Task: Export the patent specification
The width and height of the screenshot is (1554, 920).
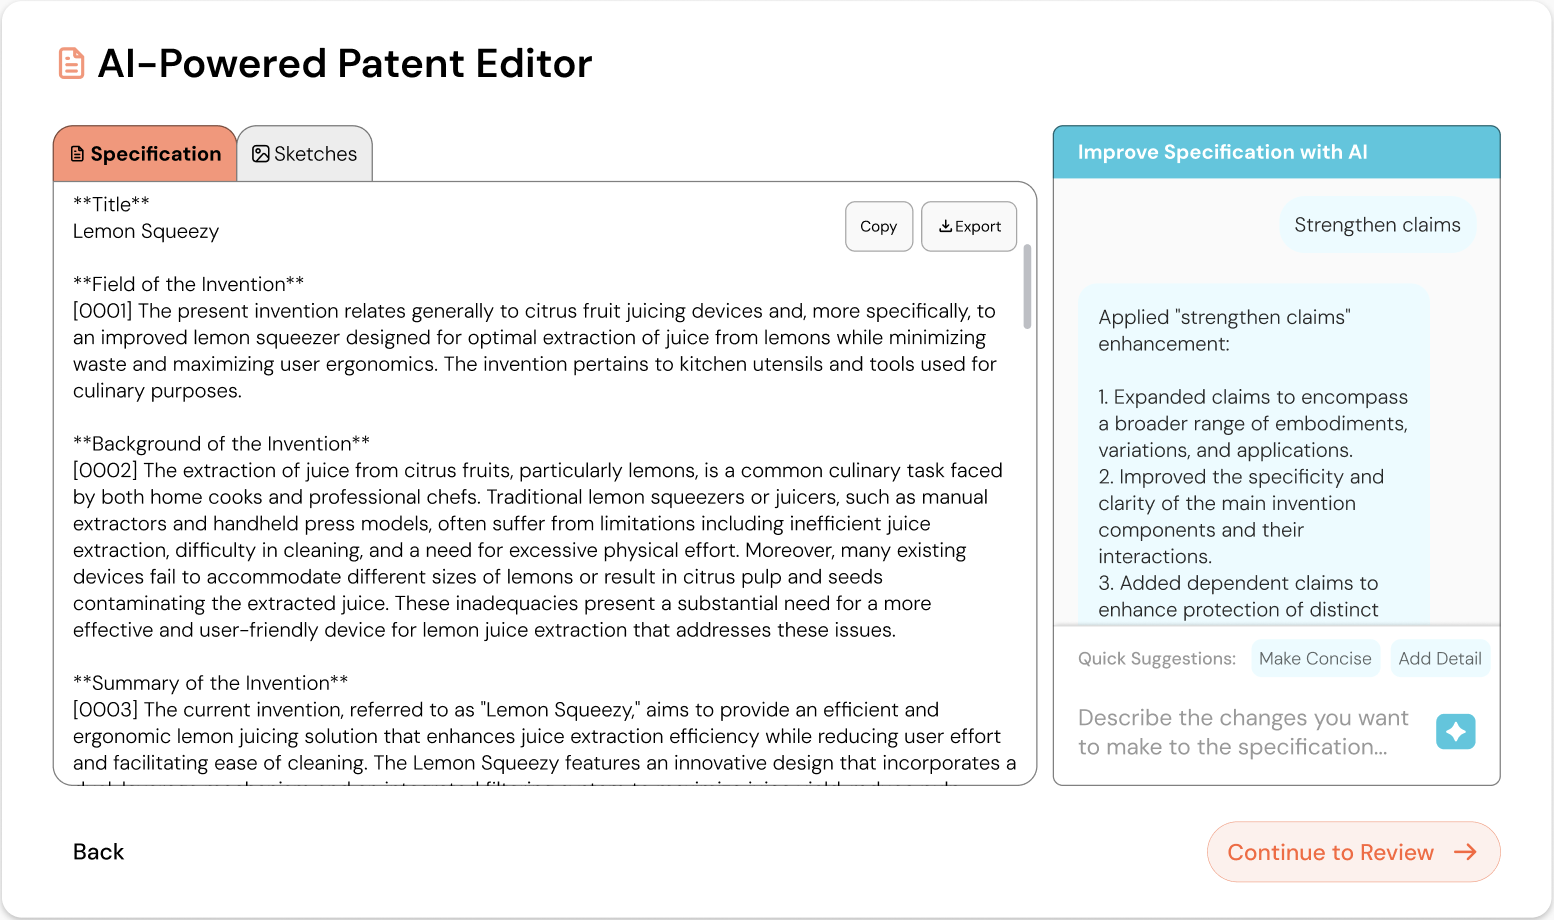Action: coord(968,226)
